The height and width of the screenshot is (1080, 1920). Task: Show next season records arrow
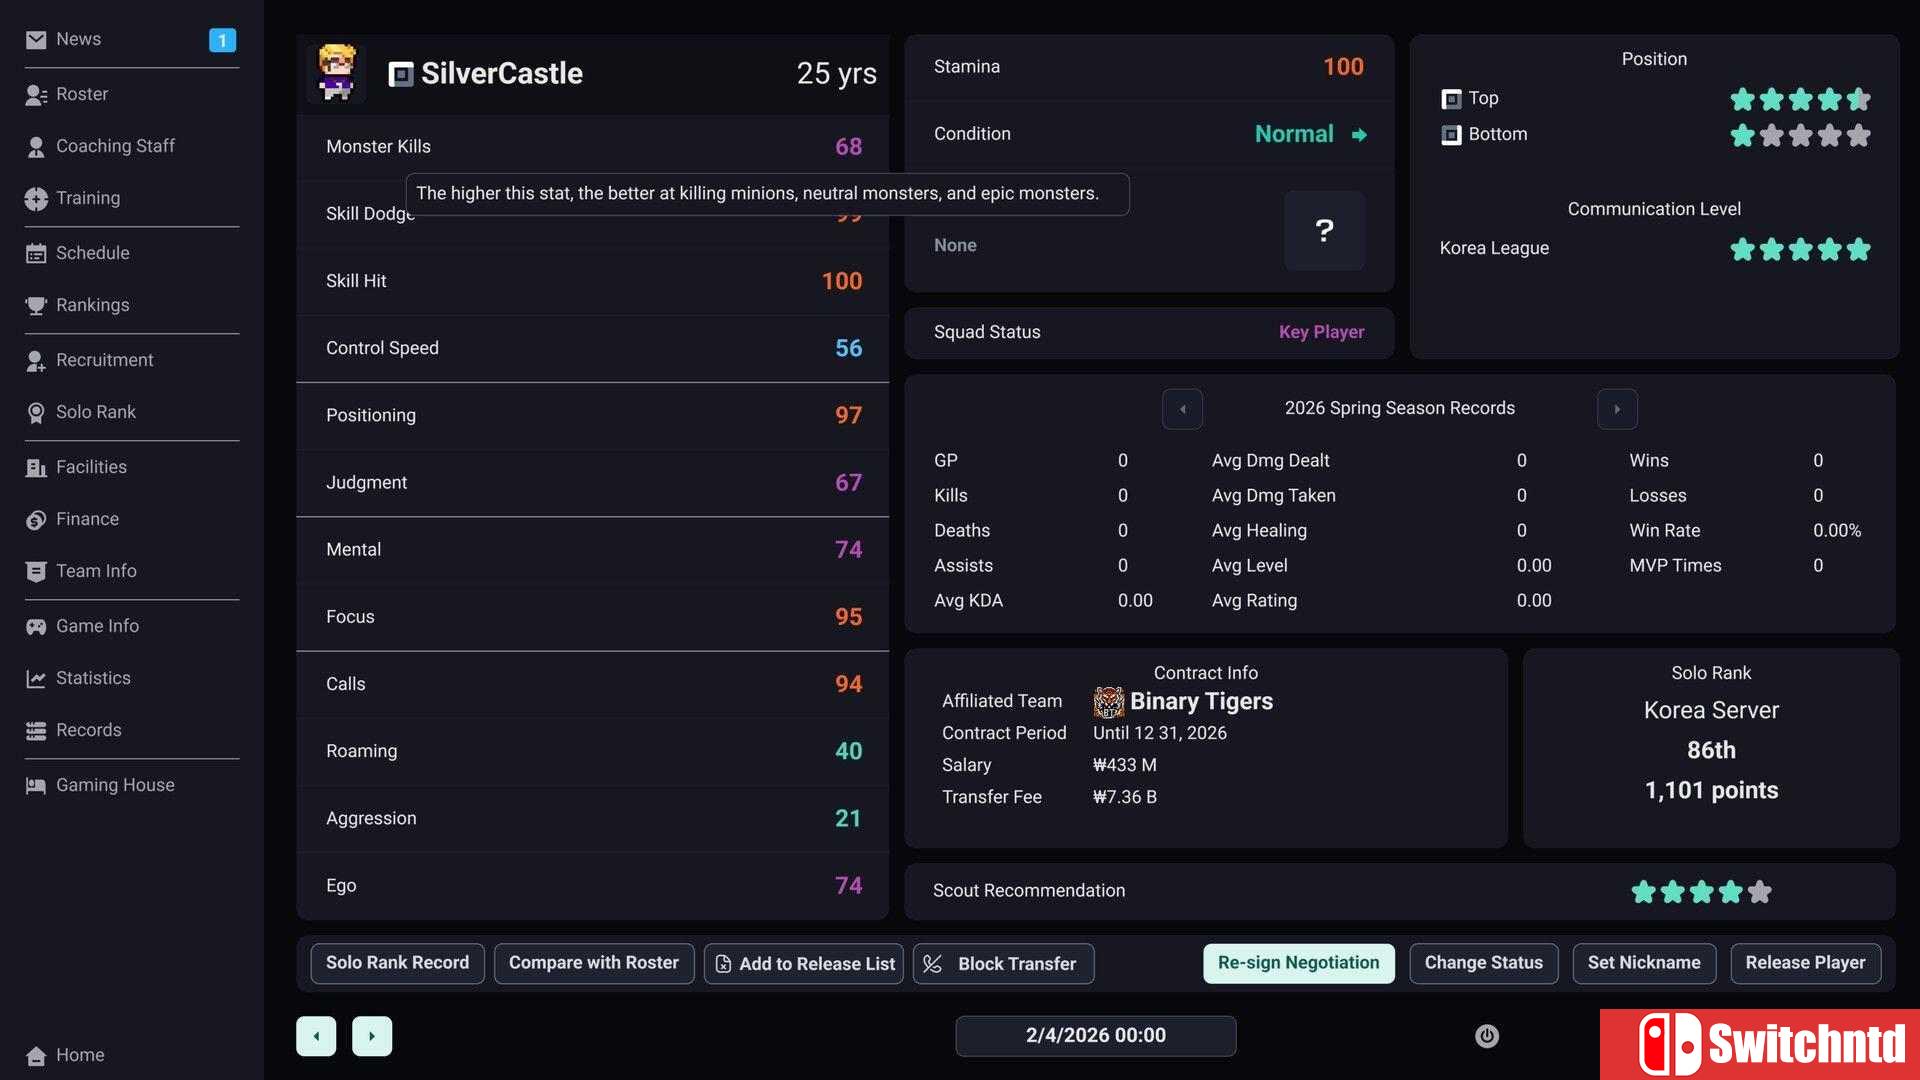tap(1617, 409)
